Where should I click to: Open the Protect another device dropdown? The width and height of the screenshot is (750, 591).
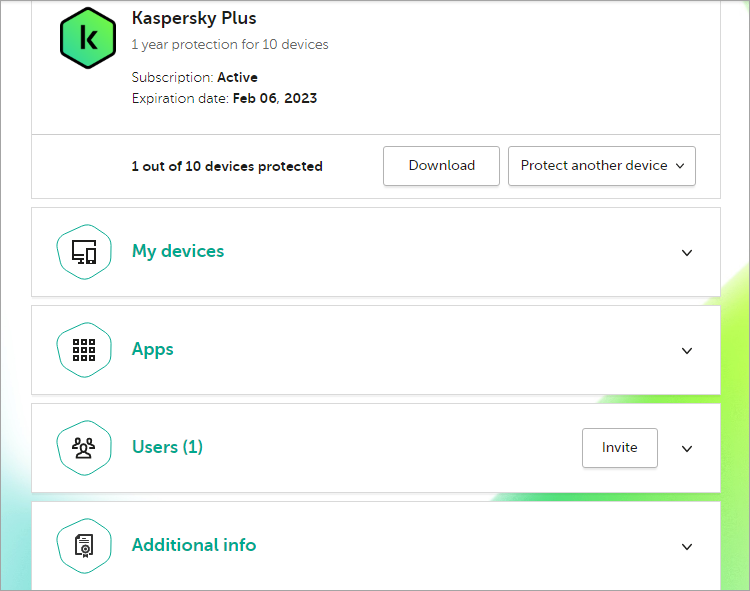click(601, 166)
